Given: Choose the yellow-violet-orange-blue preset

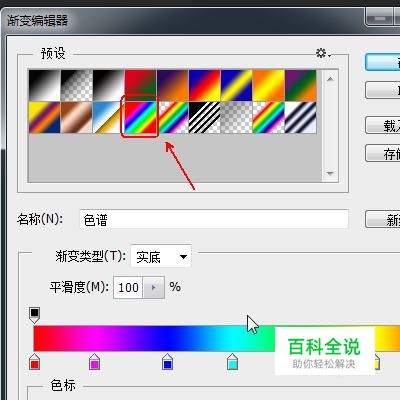Looking at the screenshot, I should click(45, 117).
